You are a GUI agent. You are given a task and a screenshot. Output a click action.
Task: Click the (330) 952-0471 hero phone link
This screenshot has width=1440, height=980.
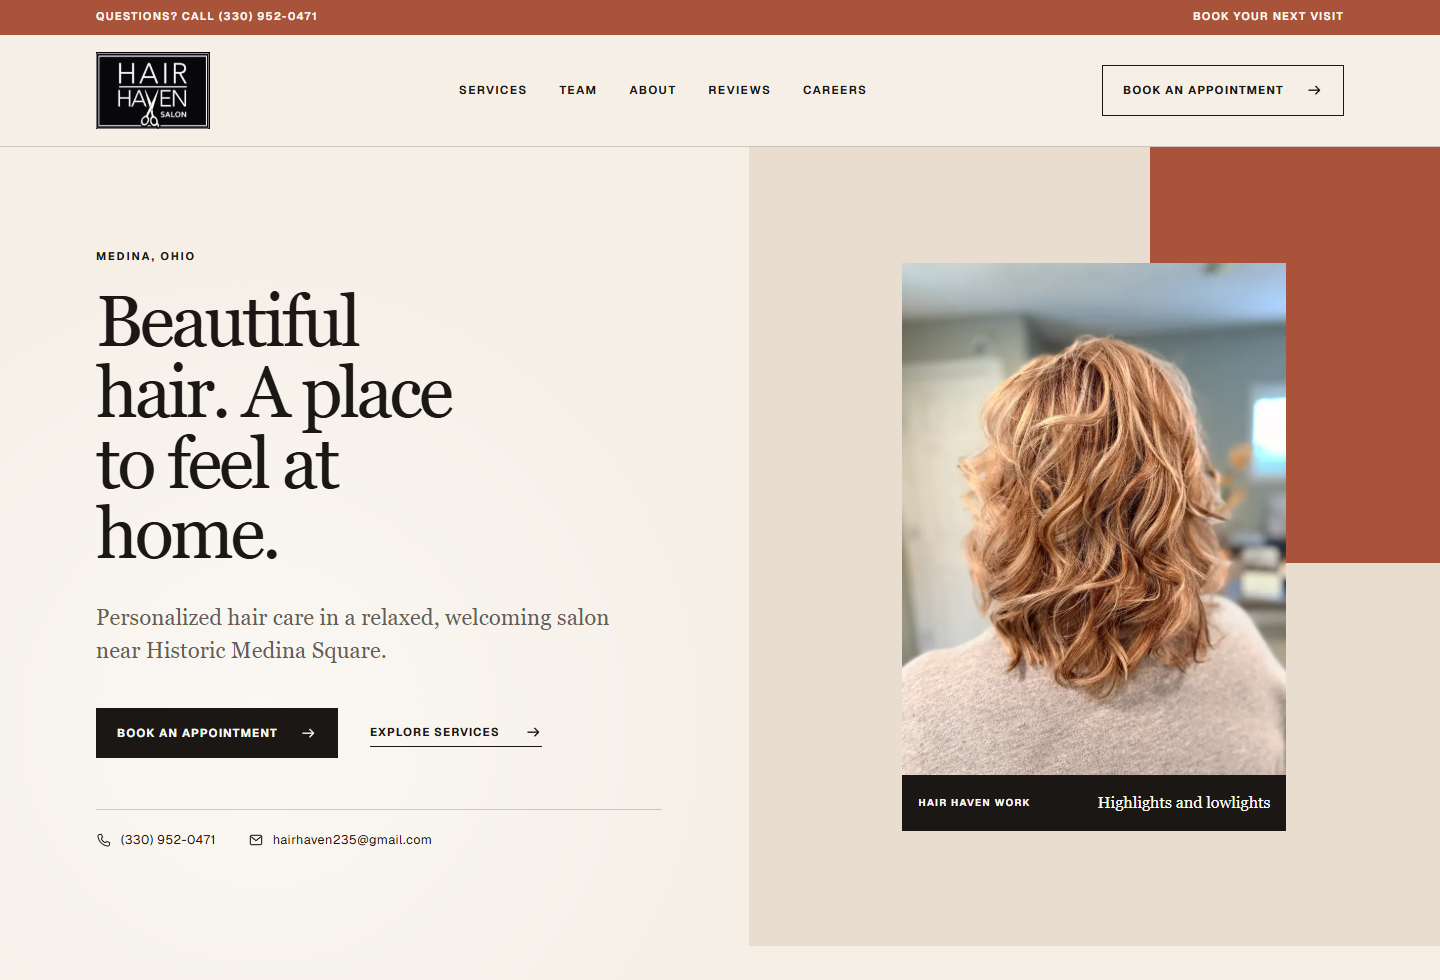coord(156,840)
